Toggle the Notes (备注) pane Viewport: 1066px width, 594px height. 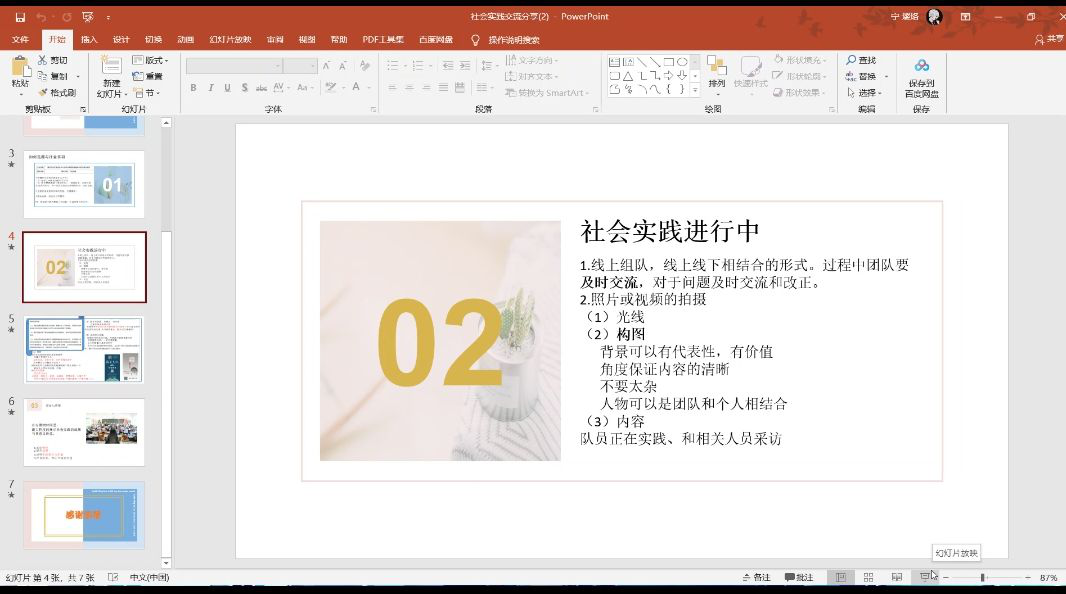[756, 578]
